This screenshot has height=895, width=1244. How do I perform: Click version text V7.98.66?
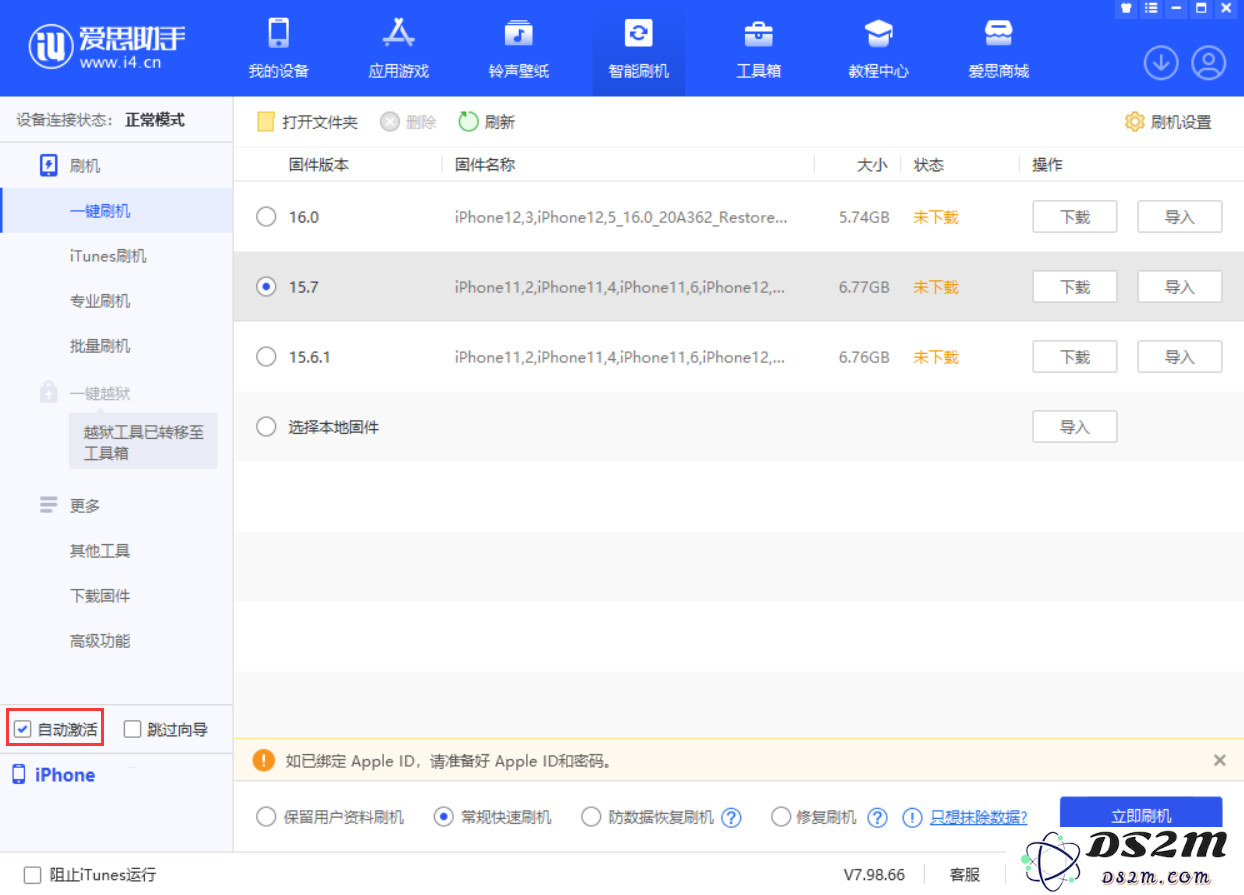(874, 875)
